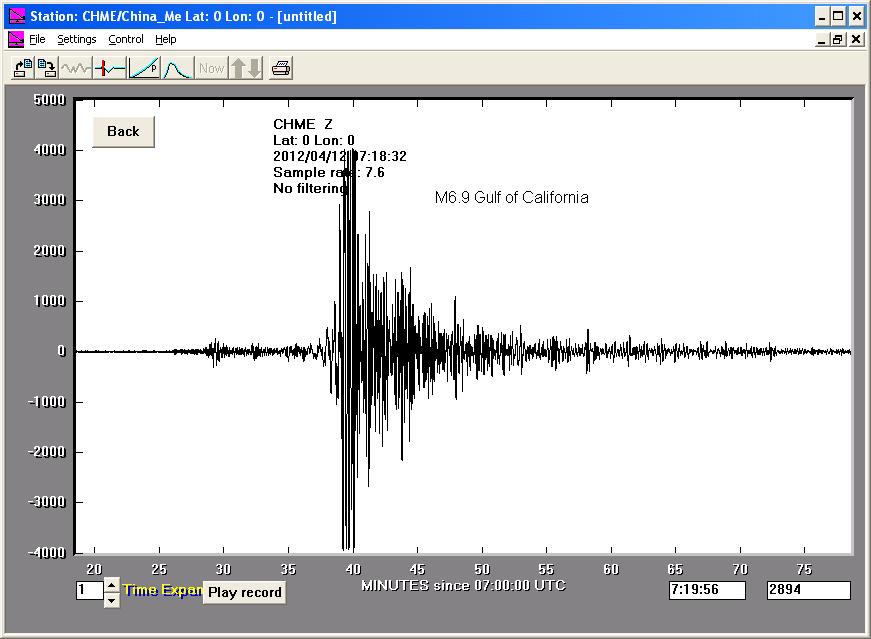This screenshot has width=871, height=639.
Task: Click the document icon beside File menu
Action: [15, 40]
